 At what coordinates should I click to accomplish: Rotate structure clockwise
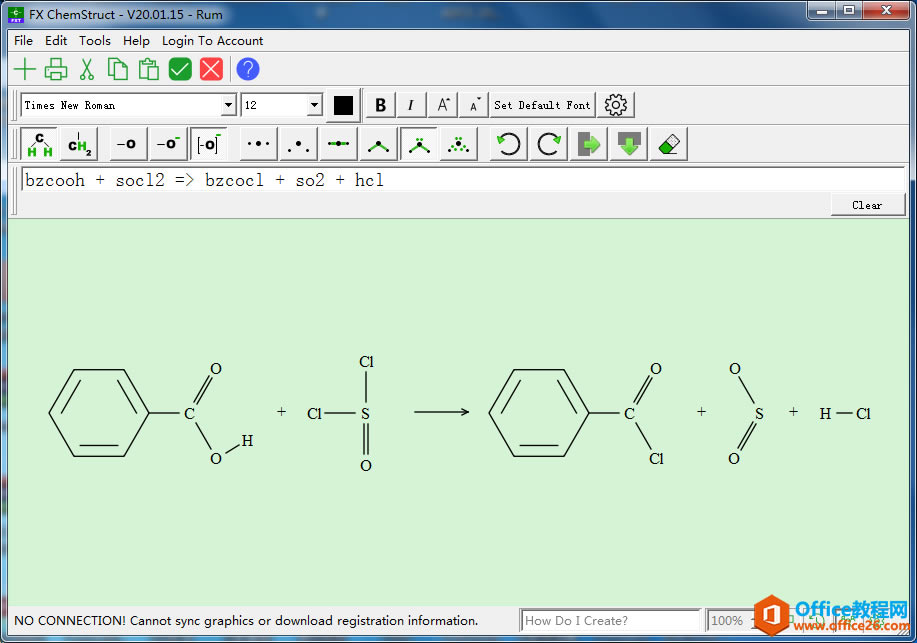pyautogui.click(x=549, y=144)
